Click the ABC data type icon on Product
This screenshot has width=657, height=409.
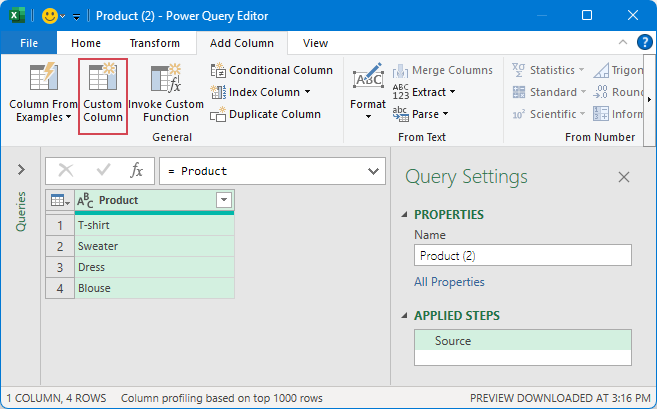click(85, 201)
